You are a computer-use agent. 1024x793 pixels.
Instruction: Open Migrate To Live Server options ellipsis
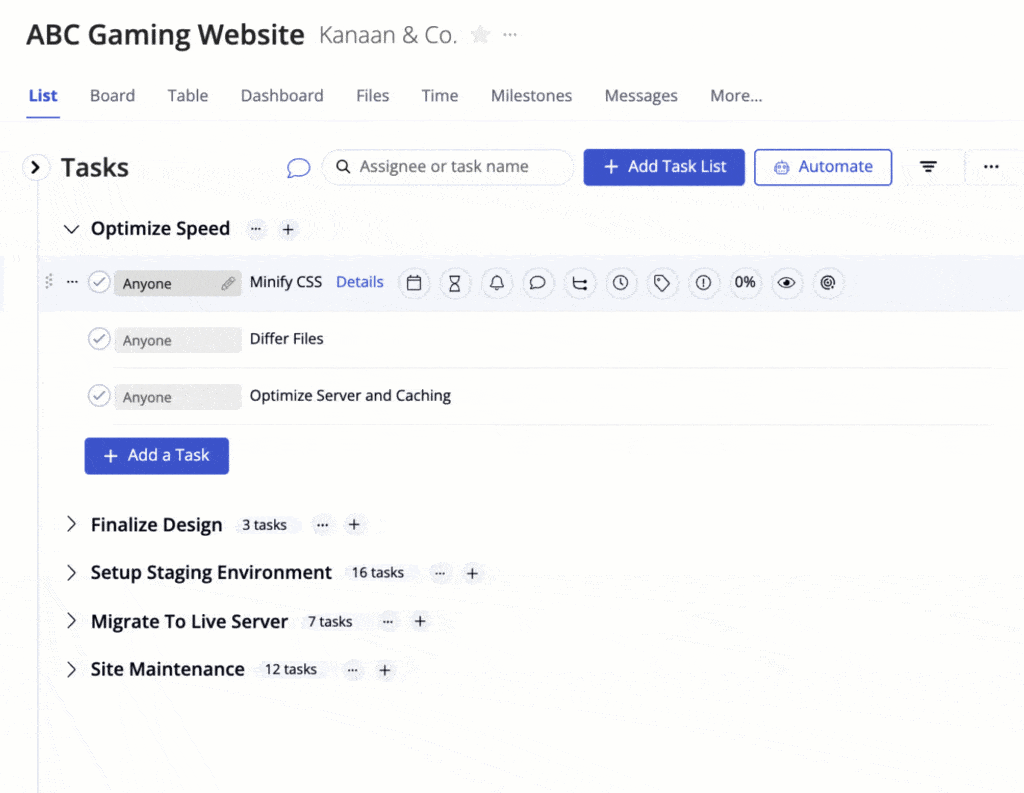(x=388, y=621)
